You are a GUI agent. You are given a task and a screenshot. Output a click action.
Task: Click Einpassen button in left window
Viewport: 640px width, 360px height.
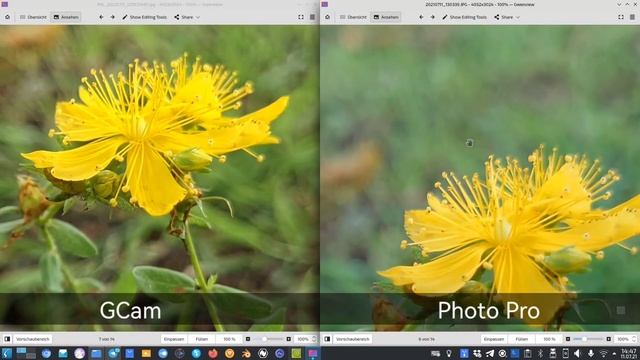tap(174, 339)
